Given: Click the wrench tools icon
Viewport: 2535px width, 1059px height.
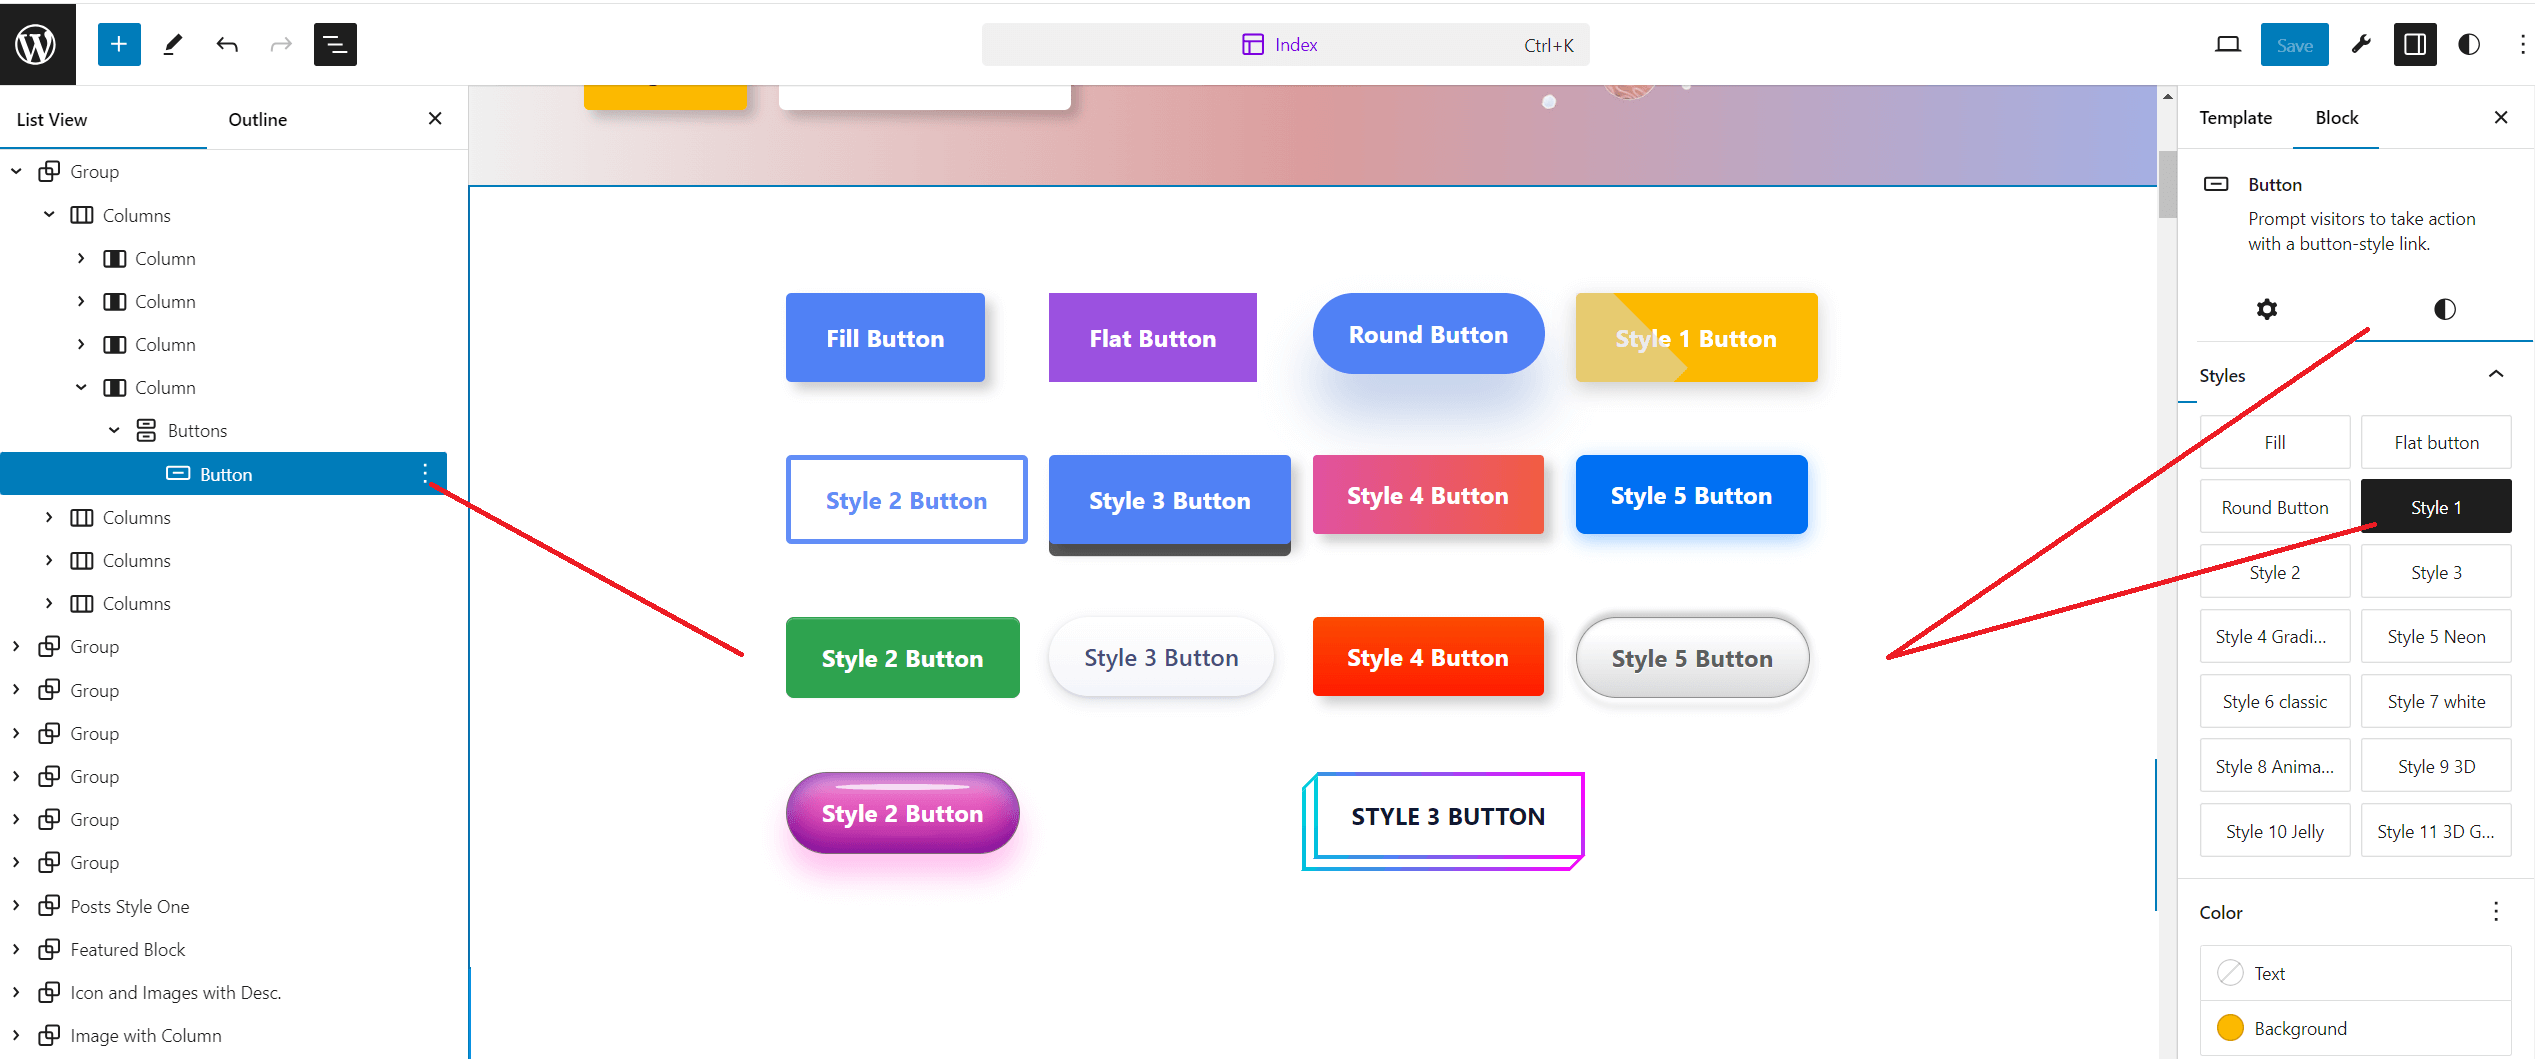Looking at the screenshot, I should click(2361, 44).
